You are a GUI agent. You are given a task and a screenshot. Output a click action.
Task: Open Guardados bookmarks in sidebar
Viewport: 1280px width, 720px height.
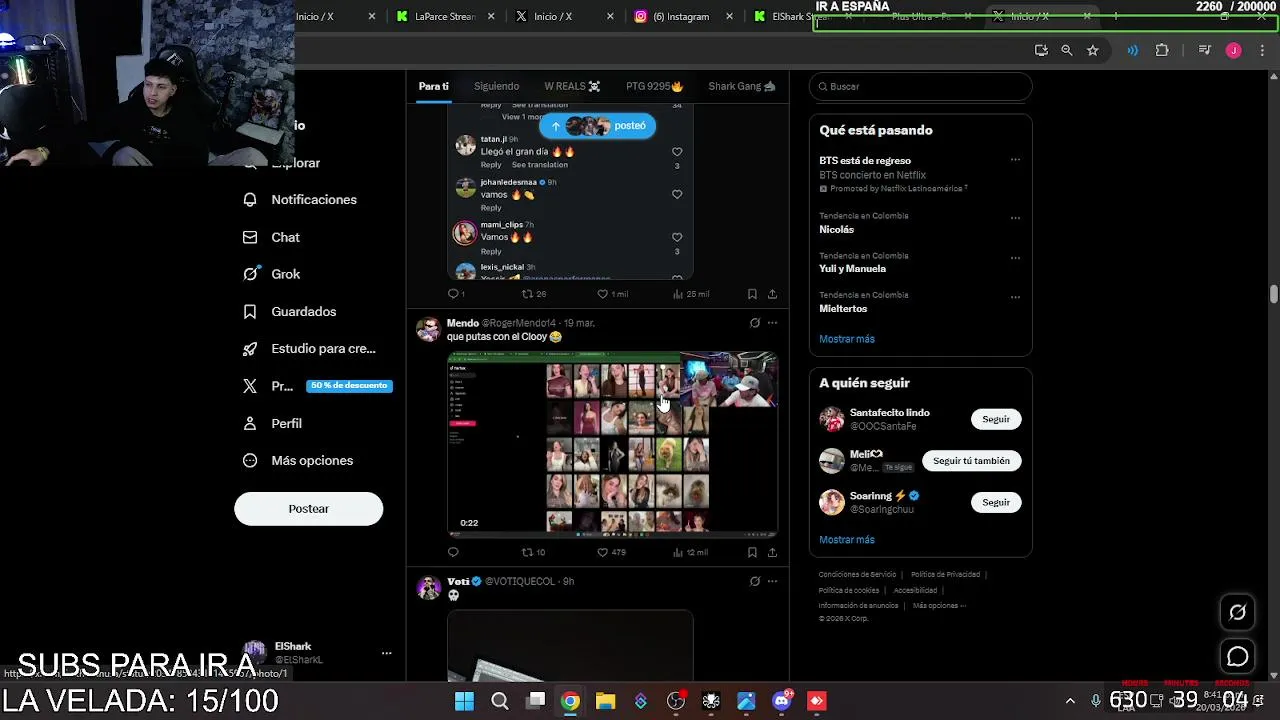[290, 311]
